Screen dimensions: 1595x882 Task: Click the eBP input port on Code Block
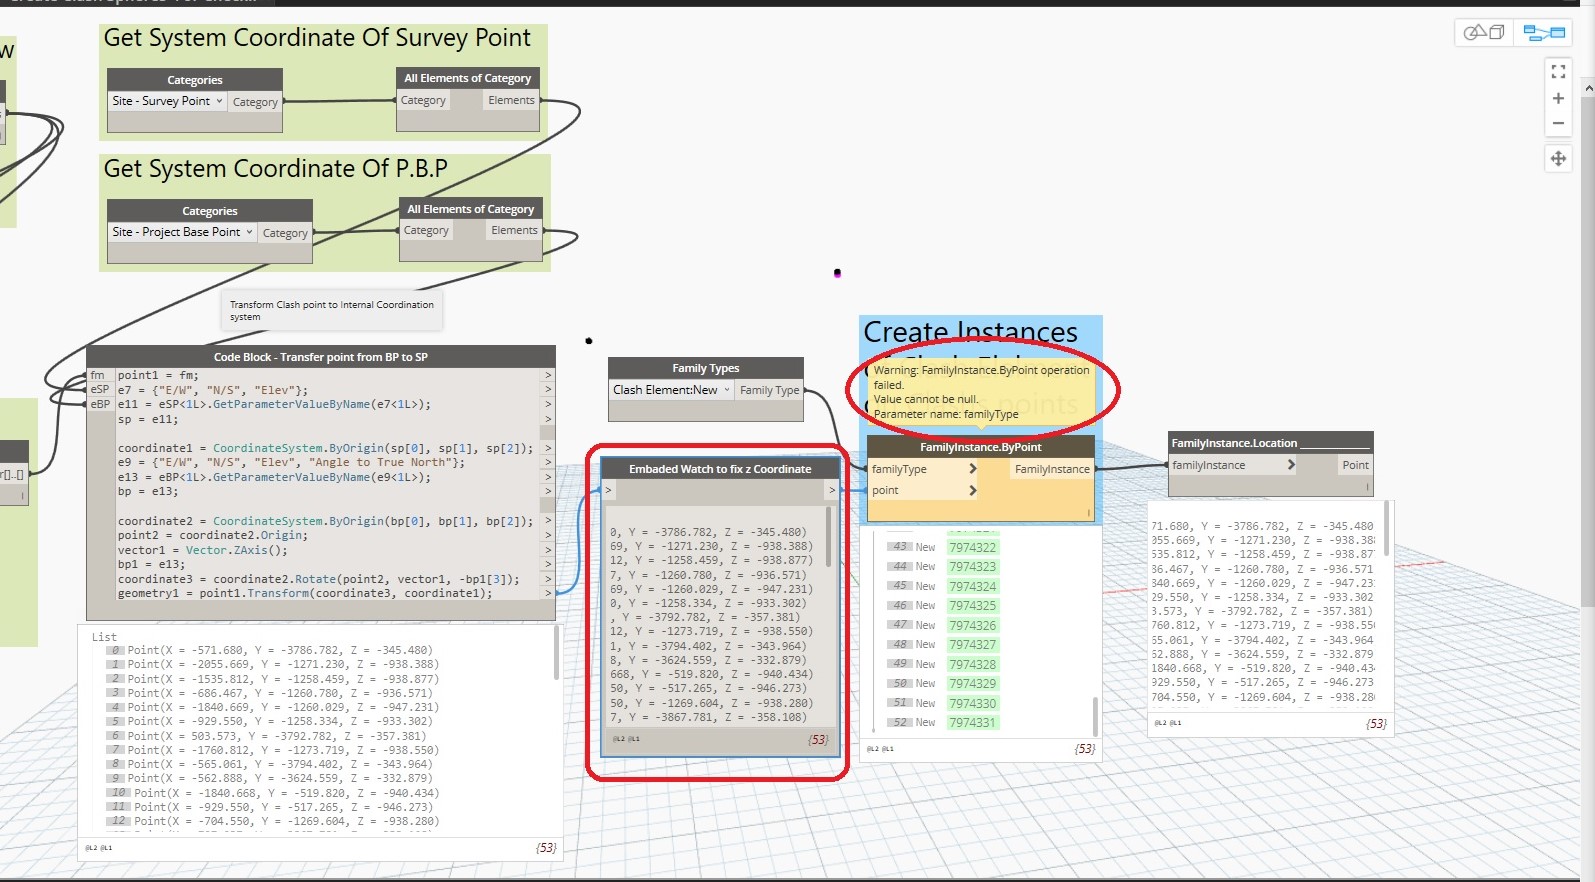(100, 404)
